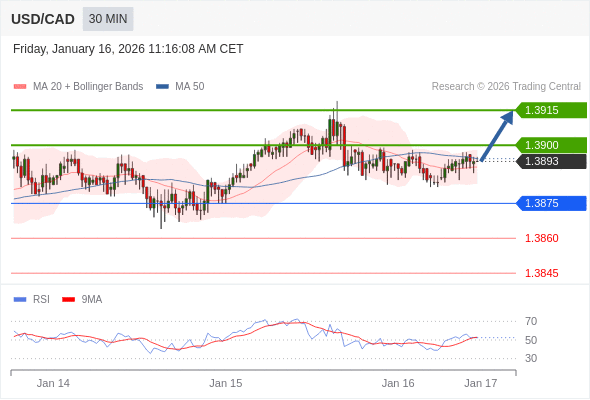The height and width of the screenshot is (400, 590).
Task: Click the RSI 30 level label
Action: (x=531, y=358)
